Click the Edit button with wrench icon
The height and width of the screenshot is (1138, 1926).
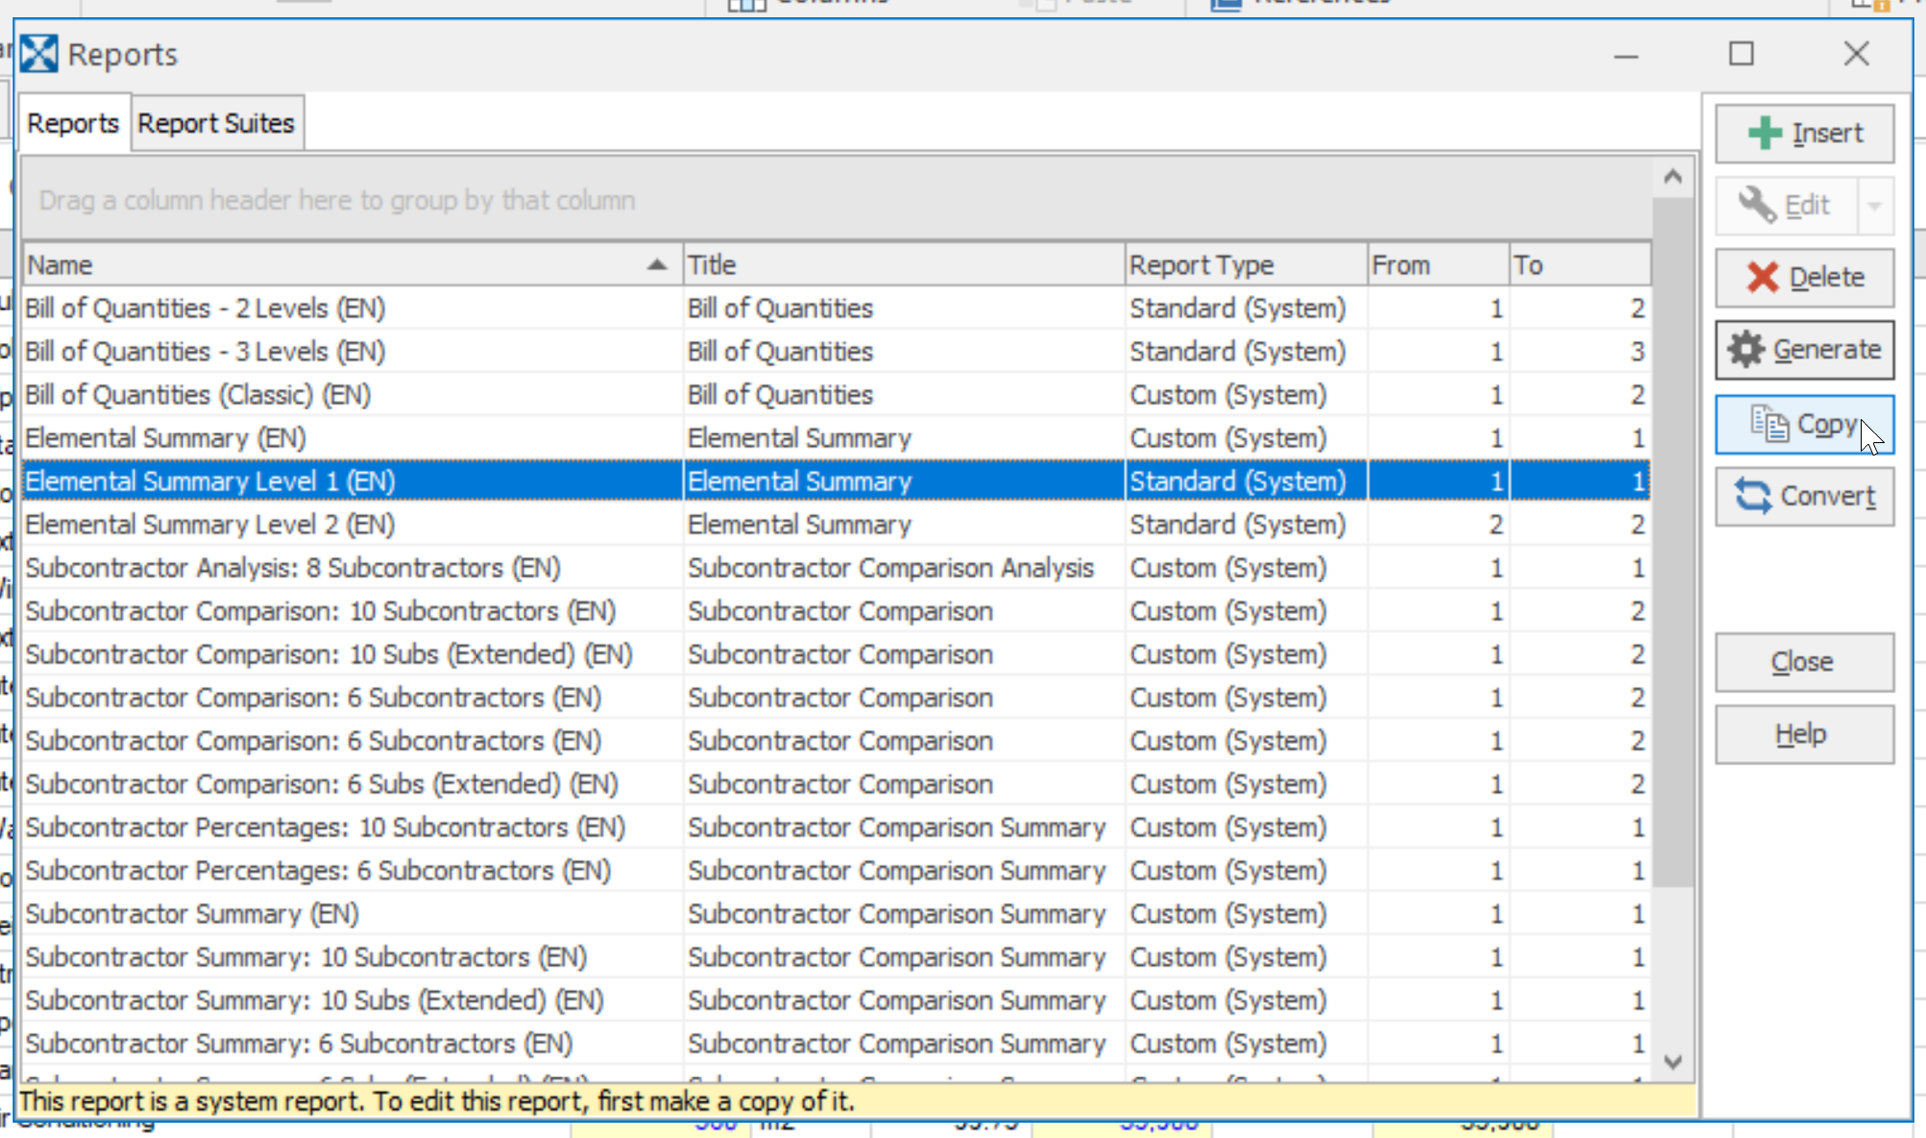tap(1786, 205)
